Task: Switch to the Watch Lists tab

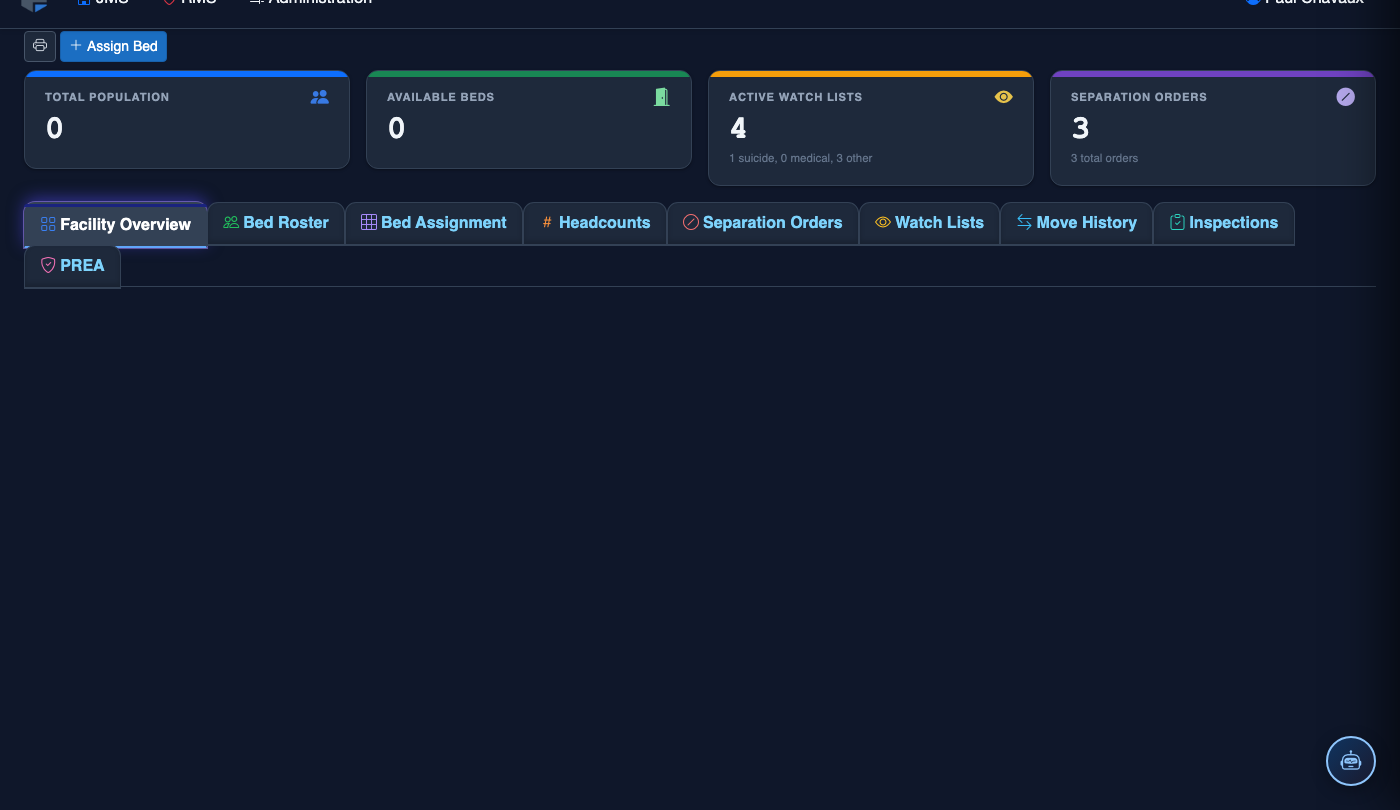Action: coord(929,223)
